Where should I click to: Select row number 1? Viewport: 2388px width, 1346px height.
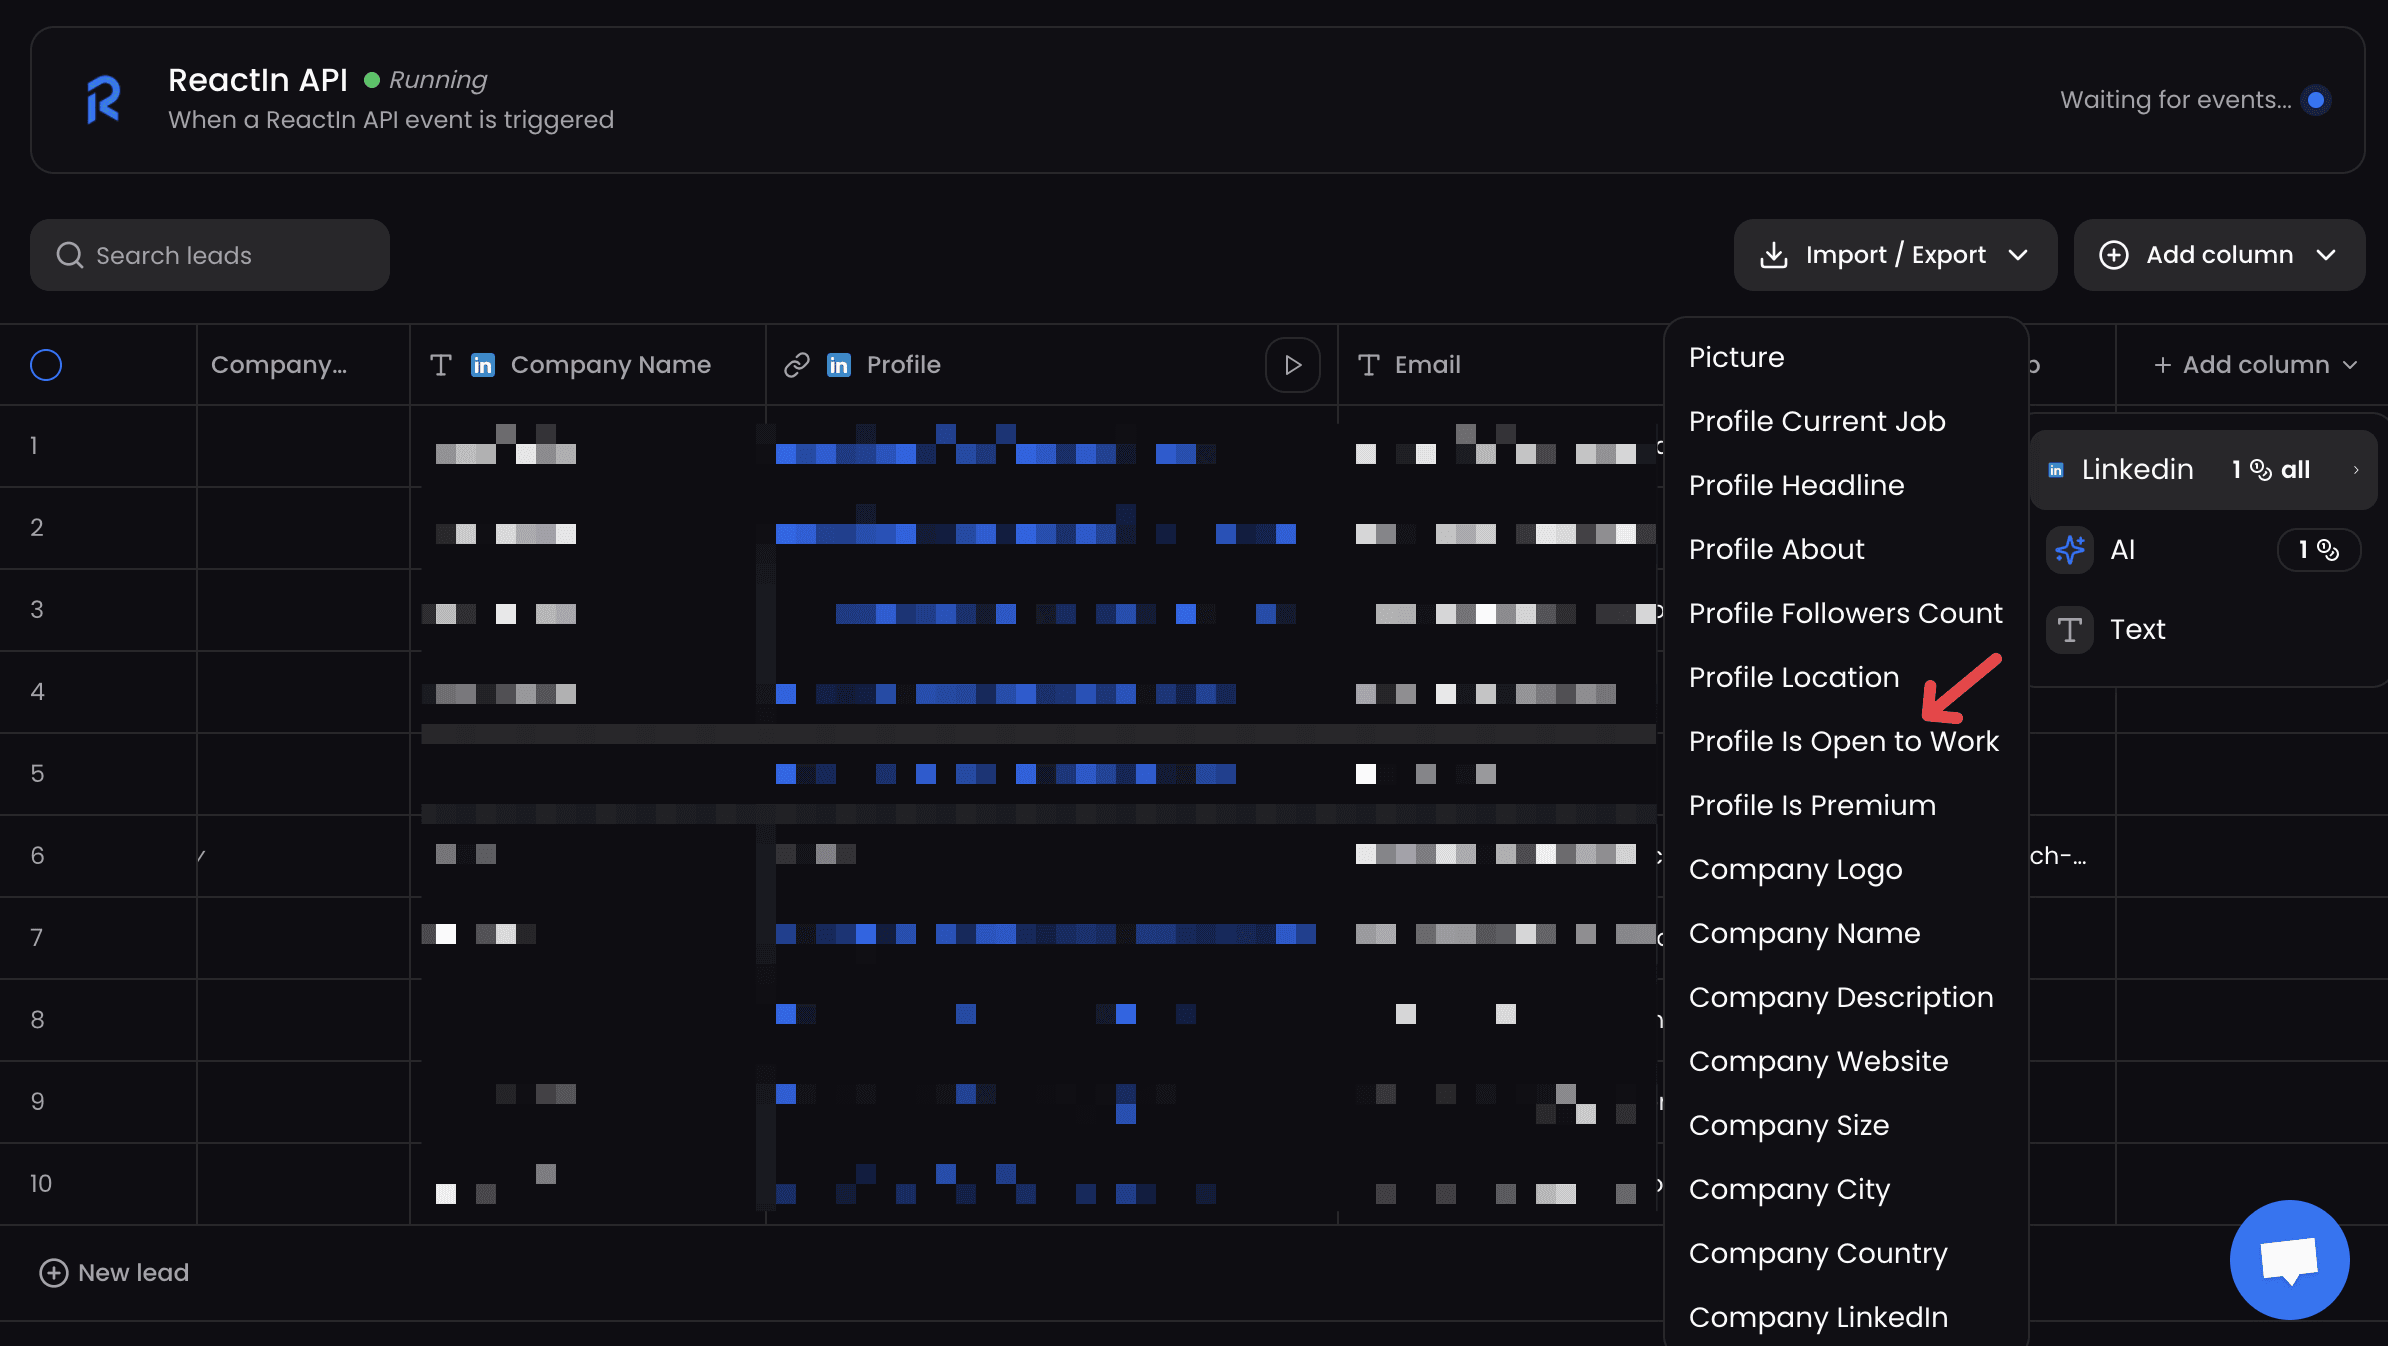tap(34, 446)
